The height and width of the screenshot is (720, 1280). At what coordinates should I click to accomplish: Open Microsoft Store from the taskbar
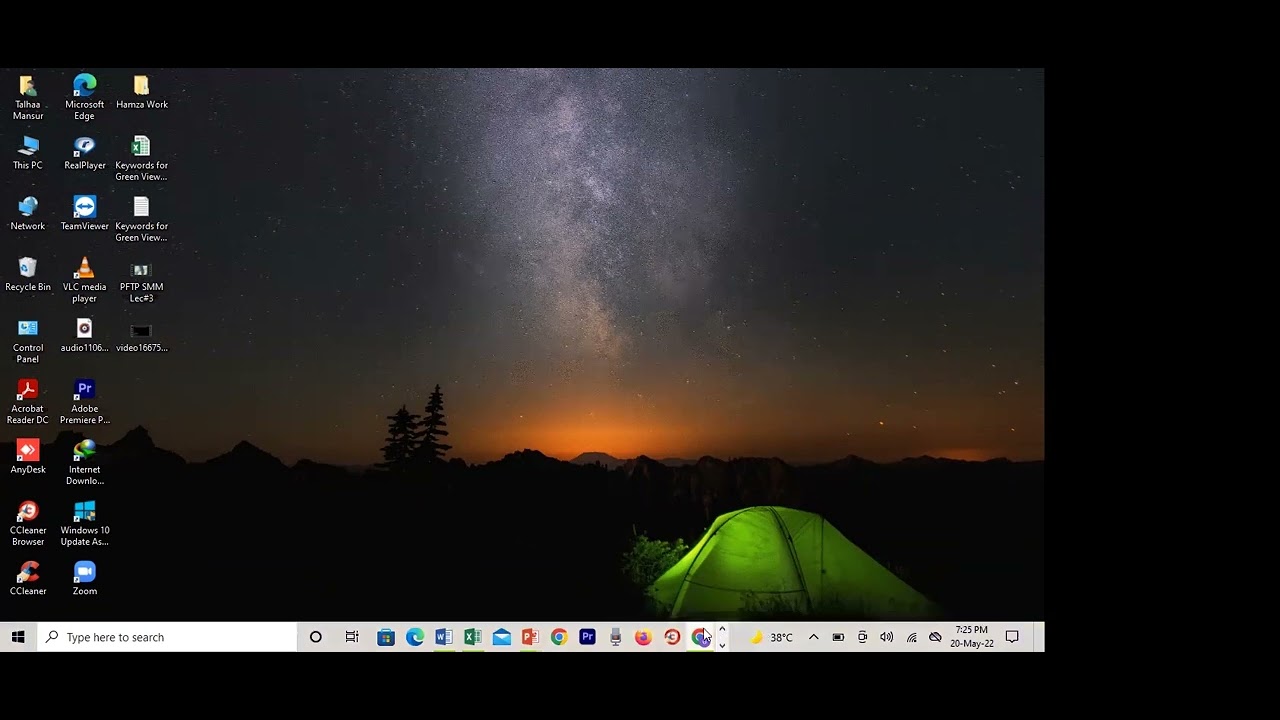(x=386, y=637)
